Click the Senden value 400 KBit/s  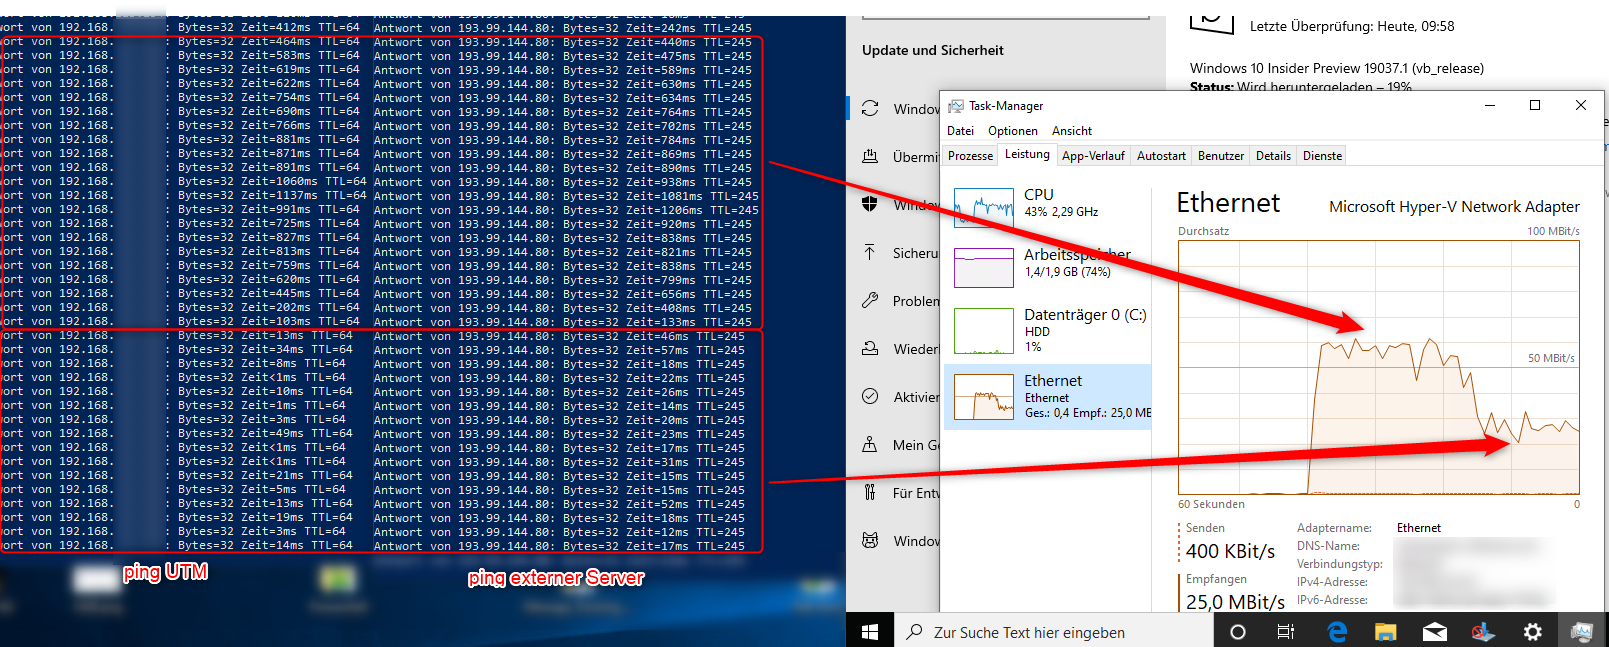[x=1230, y=551]
